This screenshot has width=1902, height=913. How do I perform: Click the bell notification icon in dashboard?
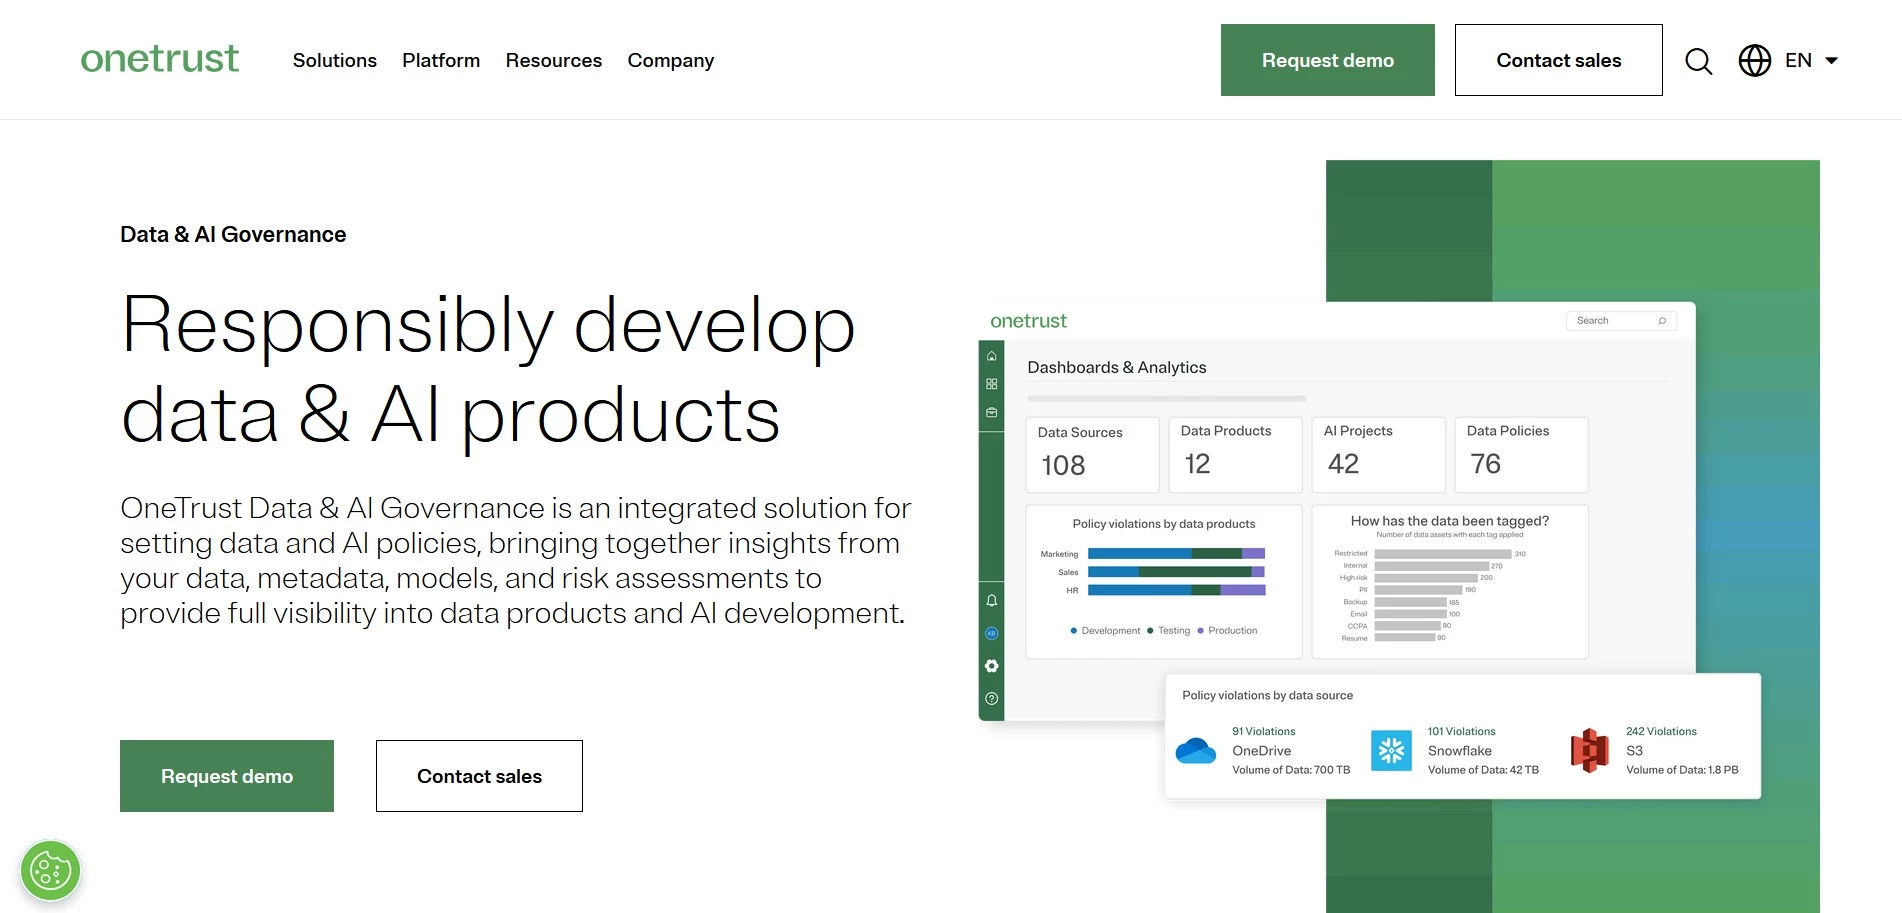point(991,601)
